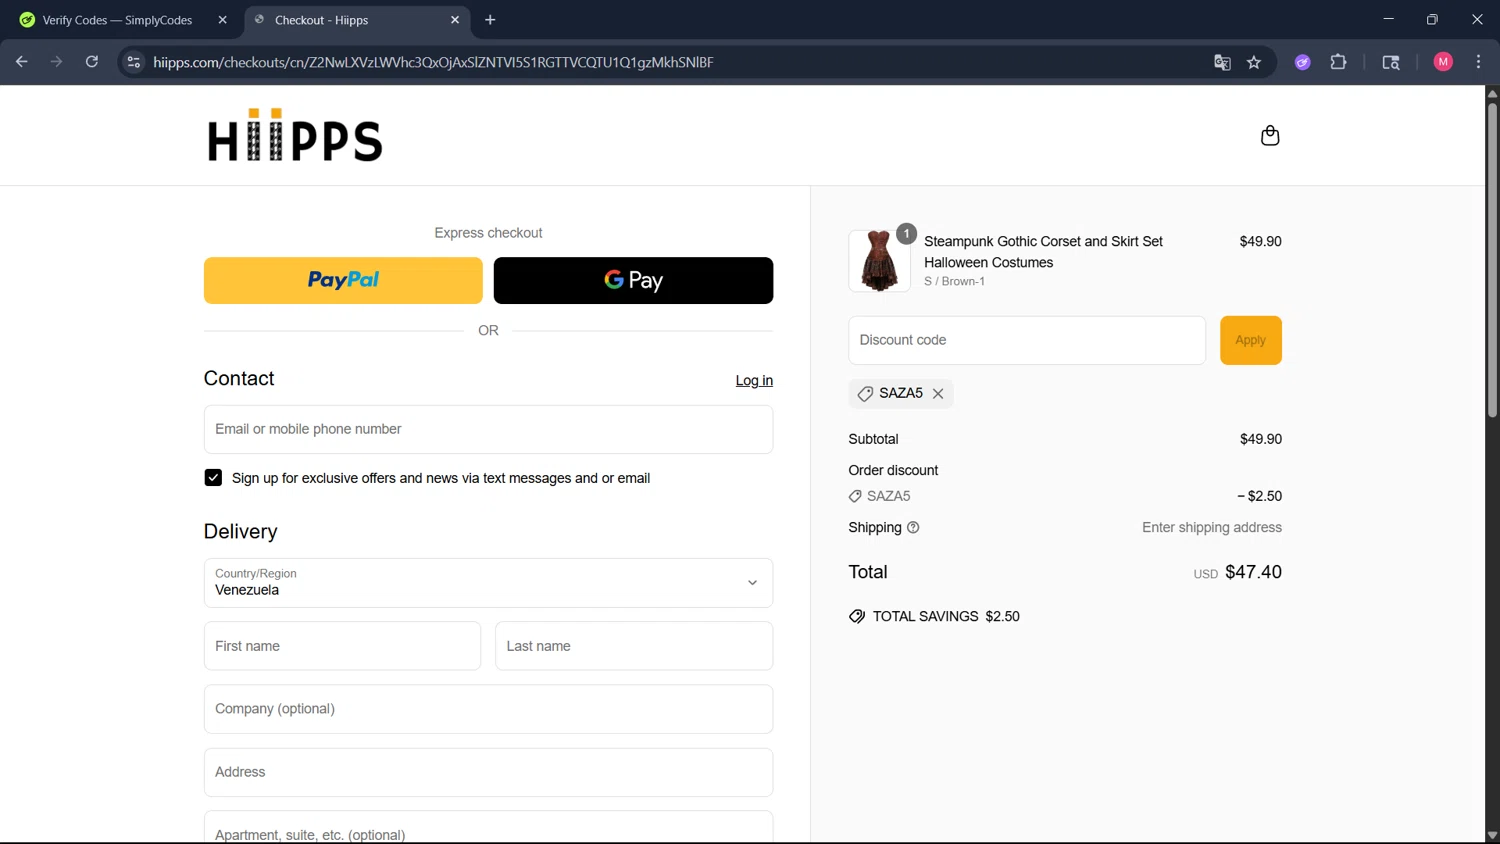The image size is (1500, 844).
Task: Click the Enter shipping address text
Action: pos(1212,528)
